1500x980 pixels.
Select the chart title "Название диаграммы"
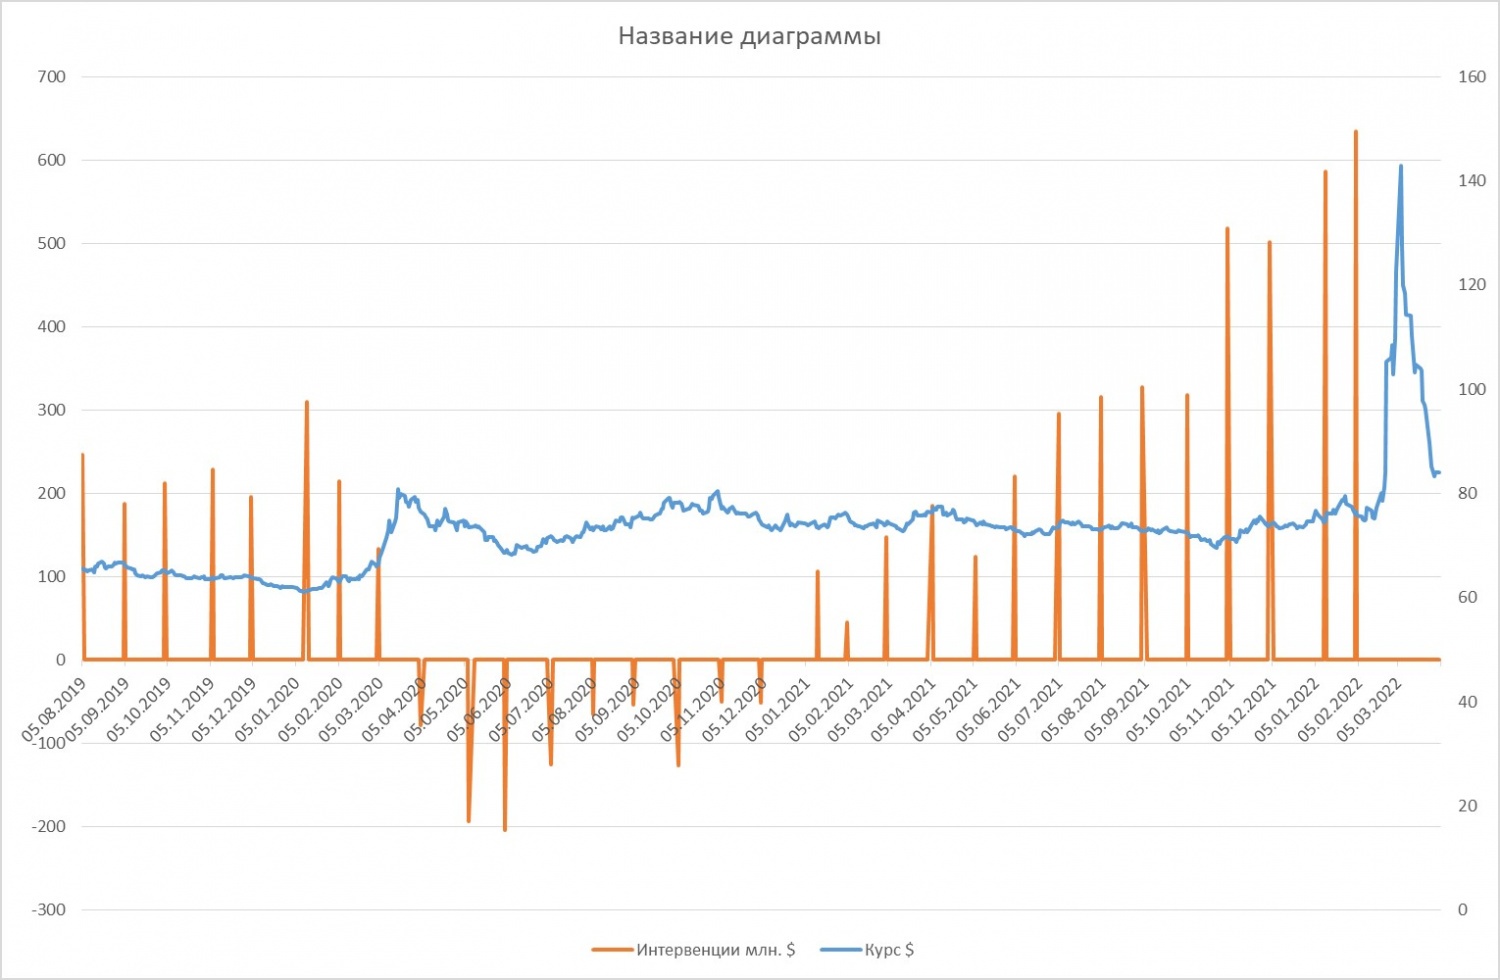point(749,37)
